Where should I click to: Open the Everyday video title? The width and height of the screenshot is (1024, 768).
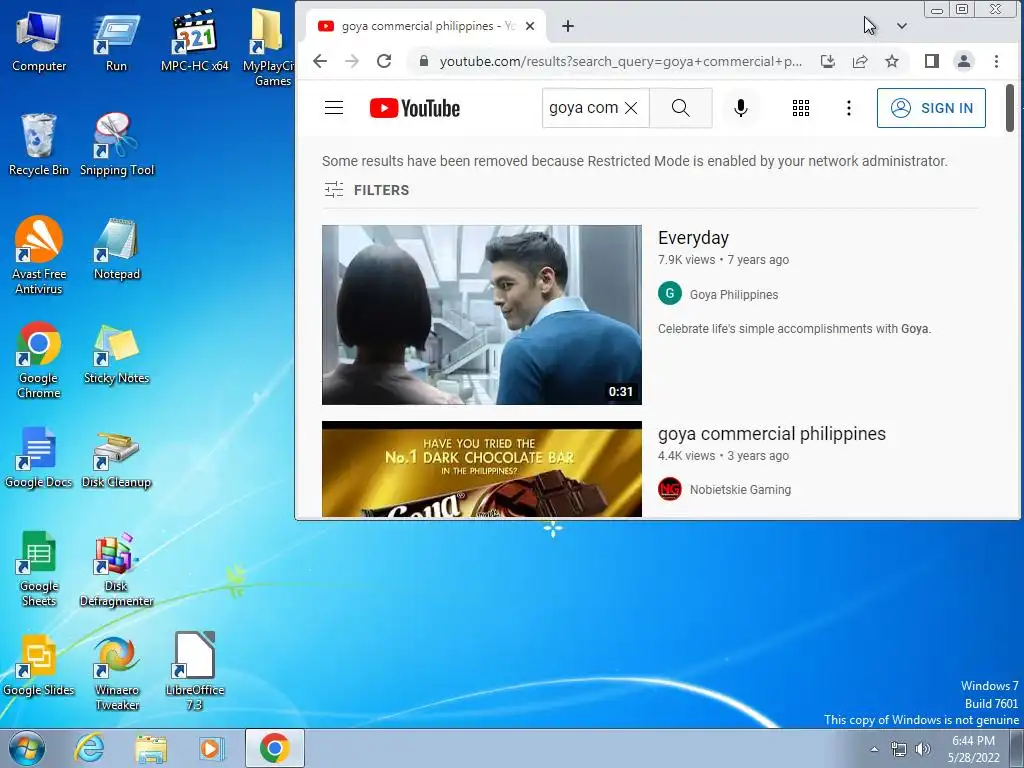tap(694, 238)
